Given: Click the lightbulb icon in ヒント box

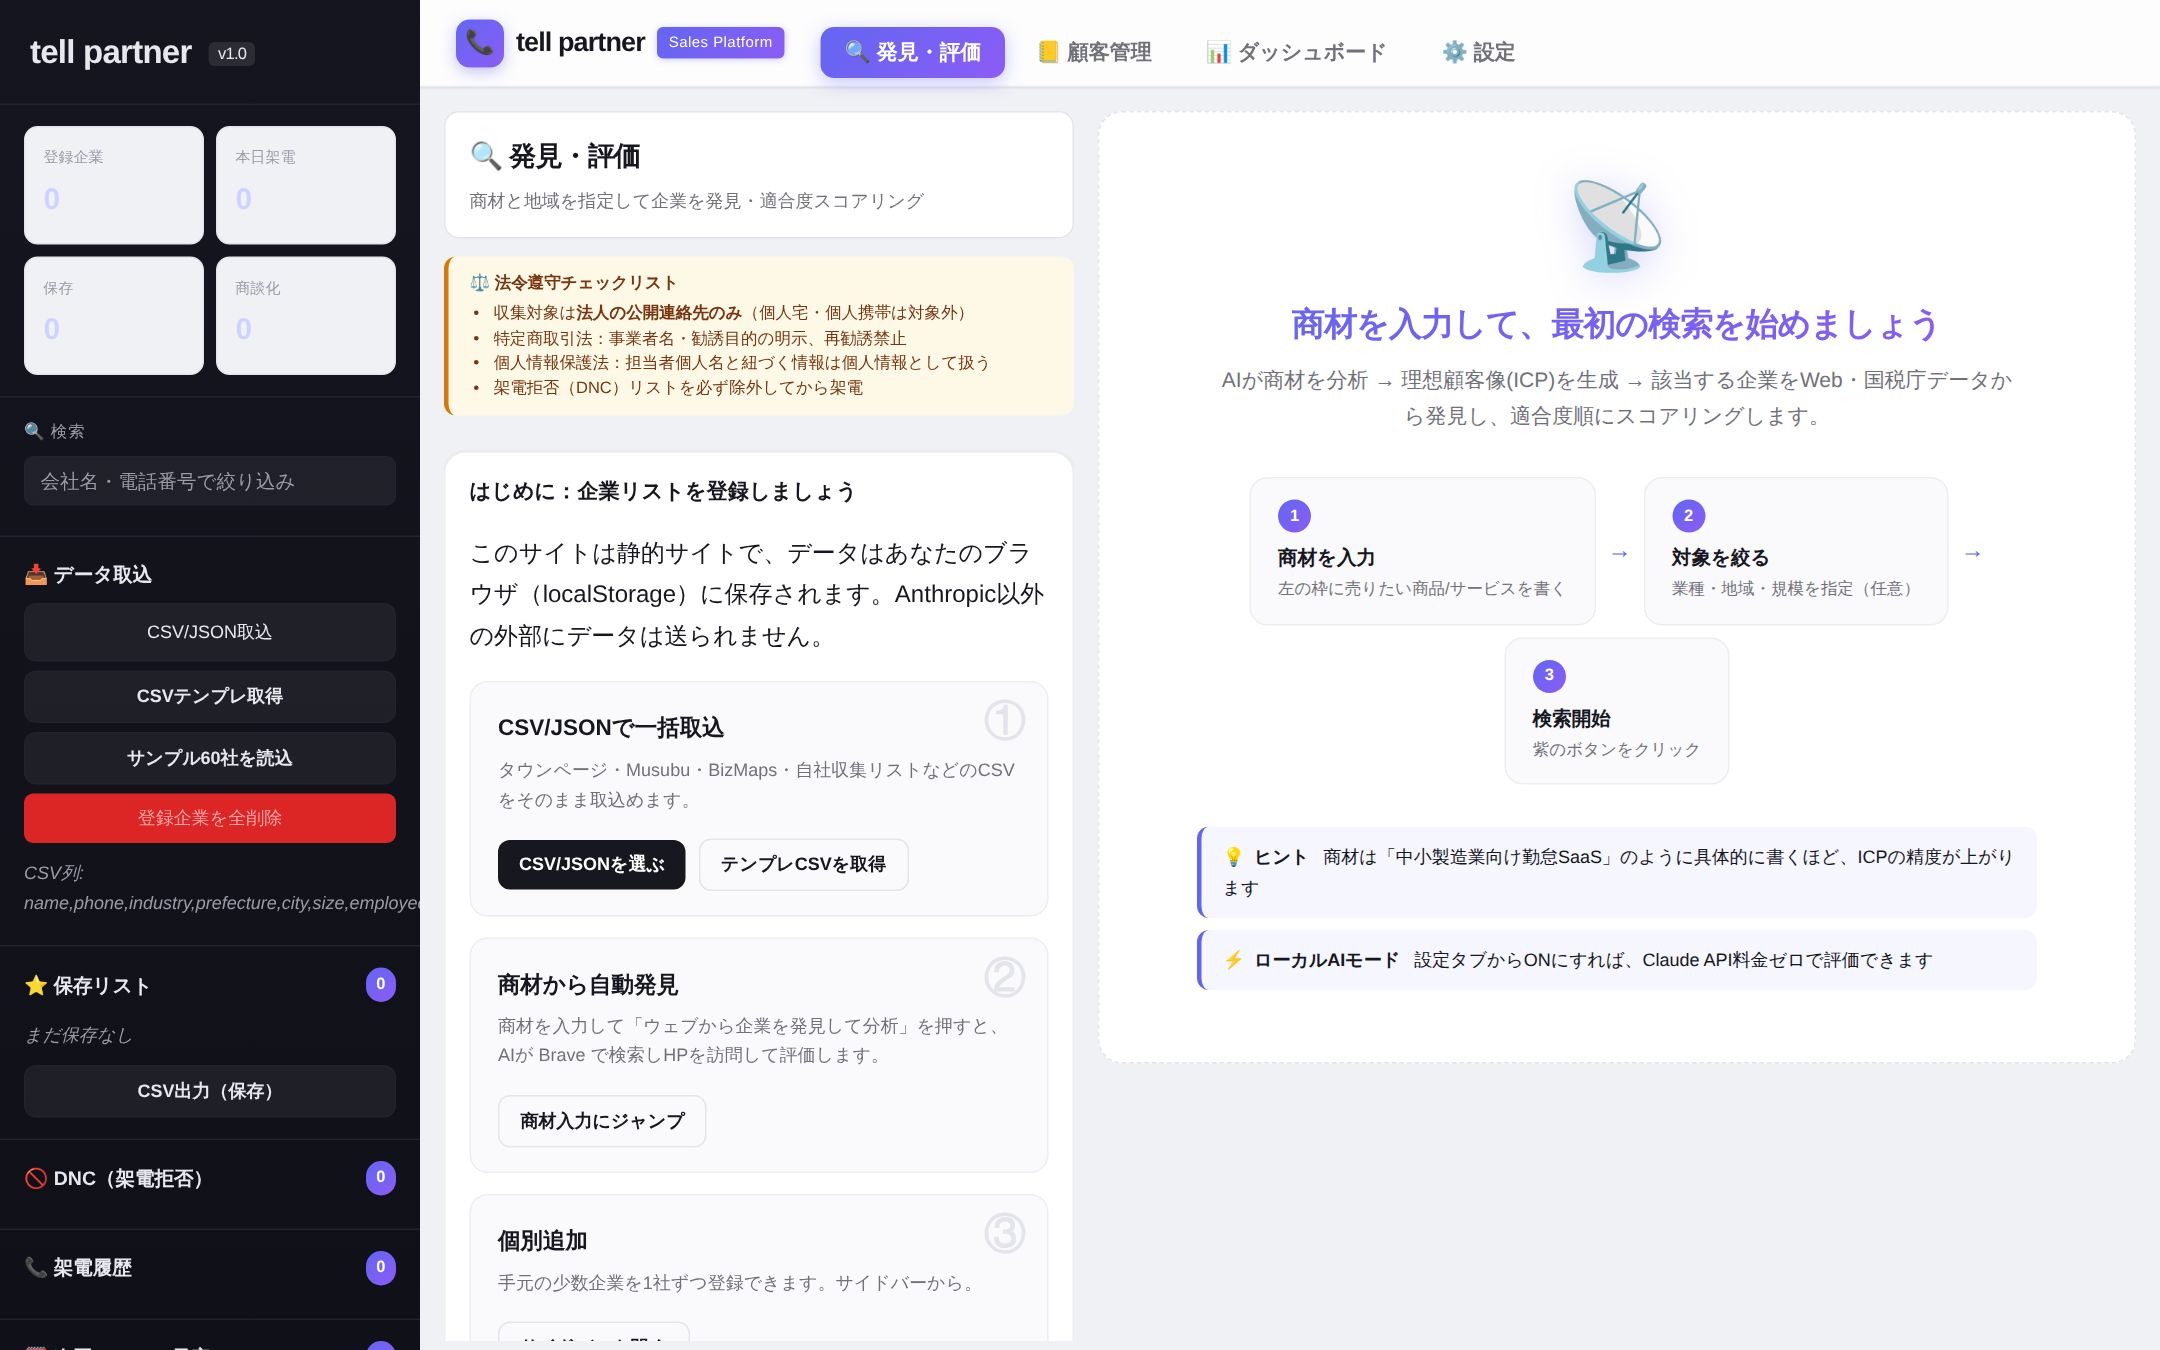Looking at the screenshot, I should click(1233, 857).
